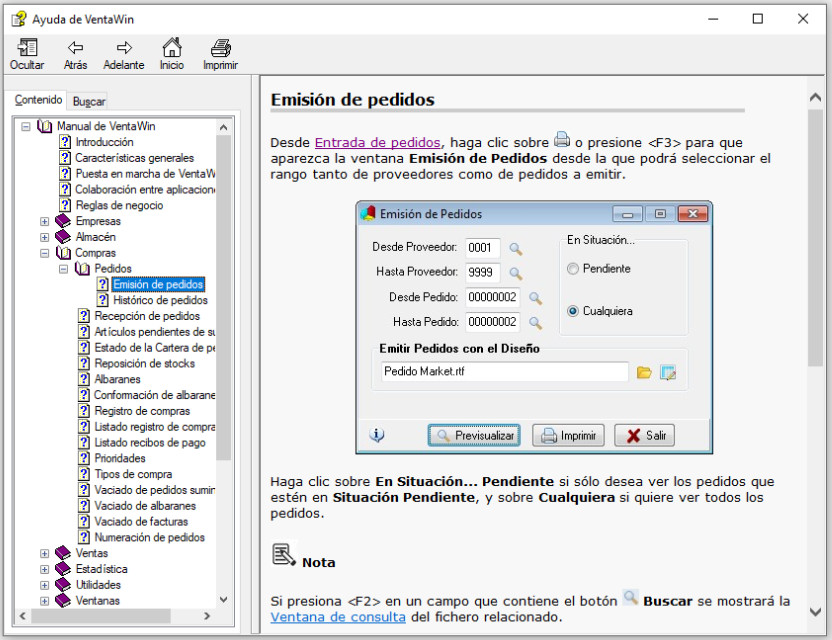This screenshot has height=640, width=832.
Task: Click the info icon in Emisión de Pedidos
Action: [377, 435]
